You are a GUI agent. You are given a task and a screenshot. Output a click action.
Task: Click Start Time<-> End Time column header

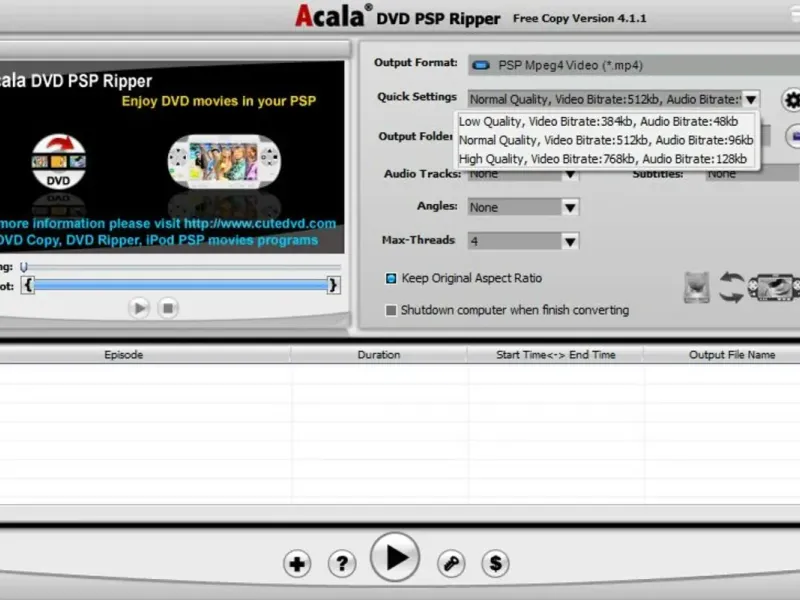[556, 355]
